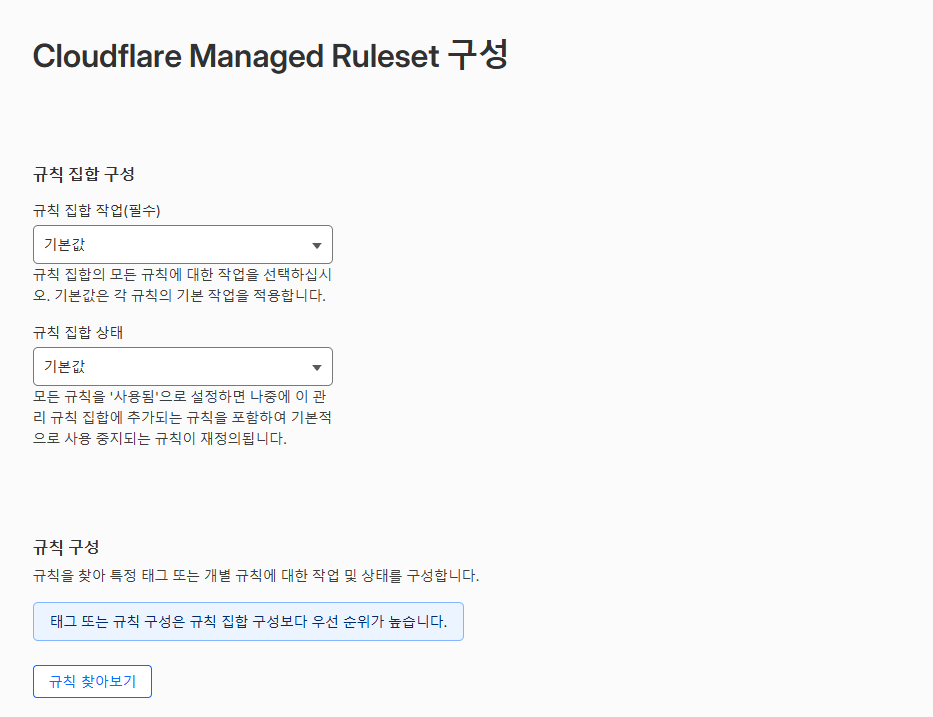Click the help text beginning 모든 규칙을 '사용됨'으로
Image resolution: width=933 pixels, height=717 pixels.
pos(182,418)
